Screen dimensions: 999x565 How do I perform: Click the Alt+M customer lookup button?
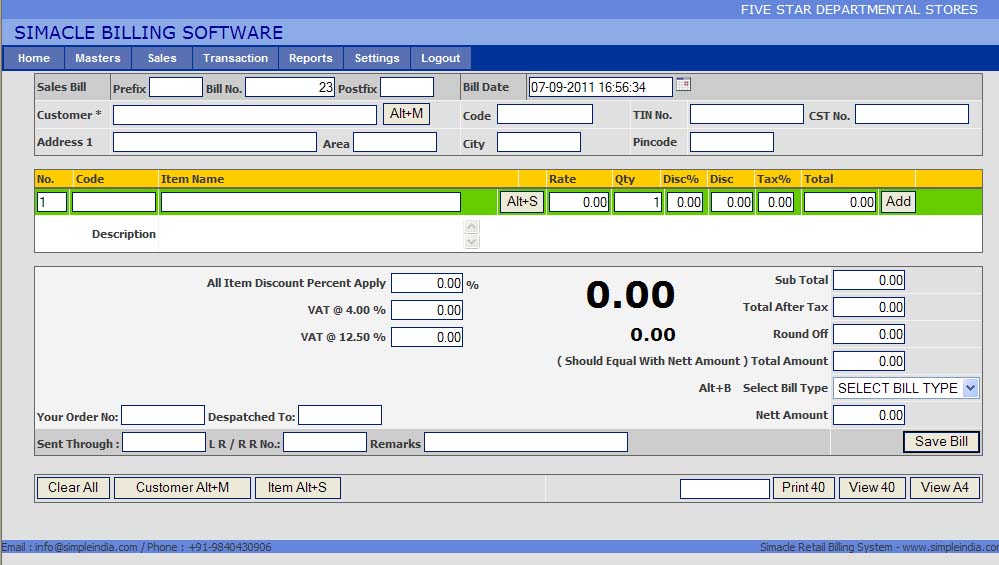406,114
